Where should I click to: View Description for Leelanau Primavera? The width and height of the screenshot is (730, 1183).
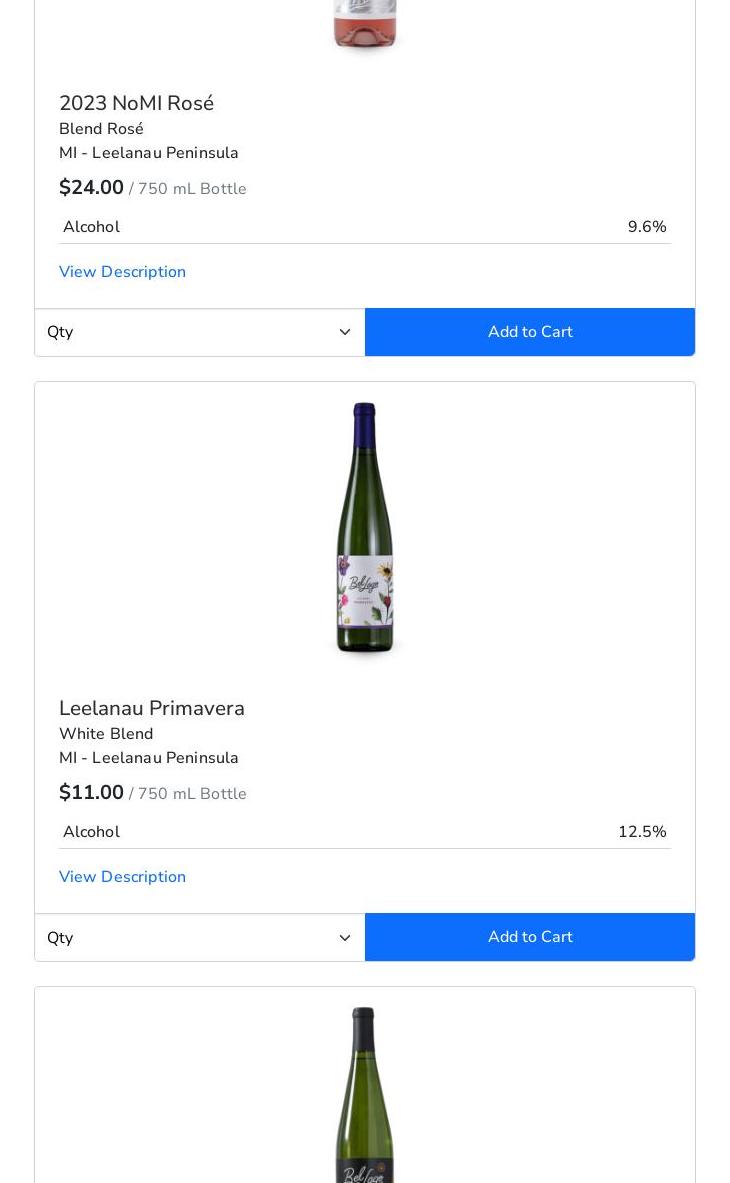tap(122, 877)
